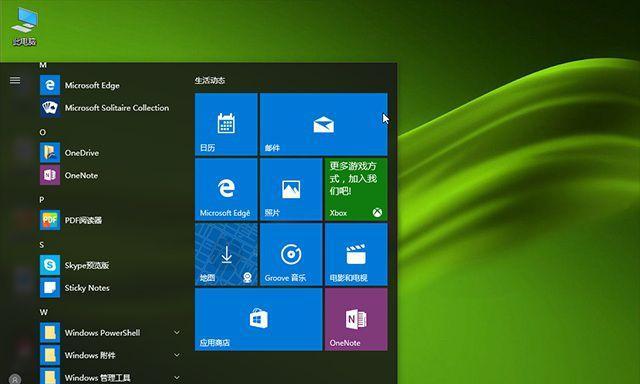Viewport: 640px width, 384px height.
Task: Open Windows 管理工具 folder icon
Action: [x=50, y=377]
